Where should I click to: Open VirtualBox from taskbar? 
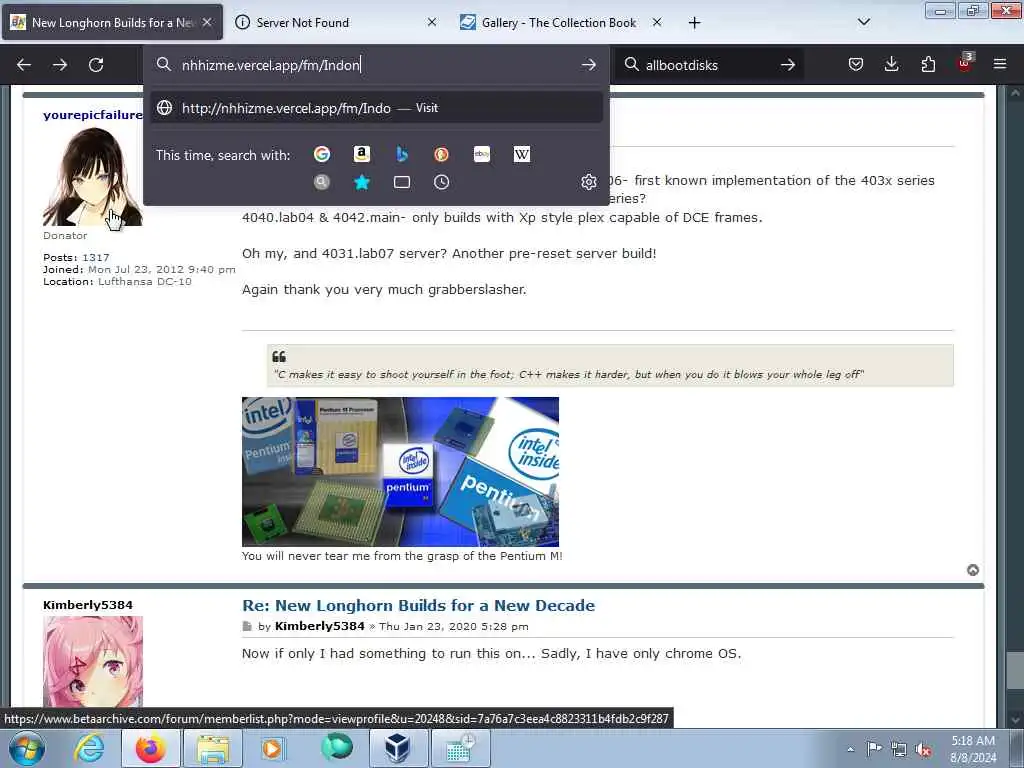coord(397,748)
